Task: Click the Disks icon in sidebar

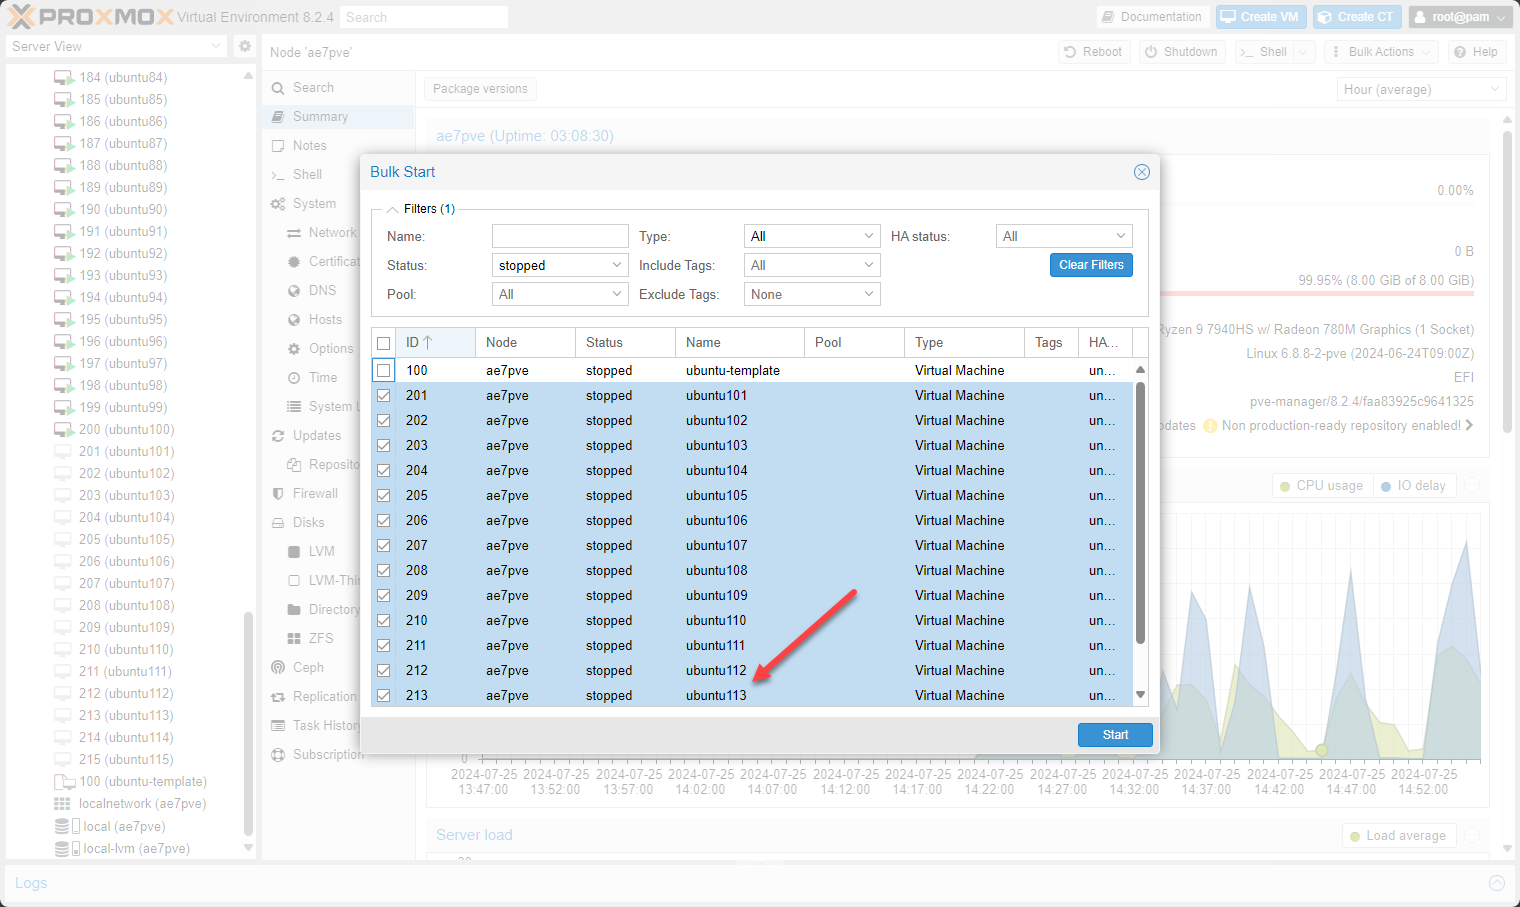Action: pos(278,522)
